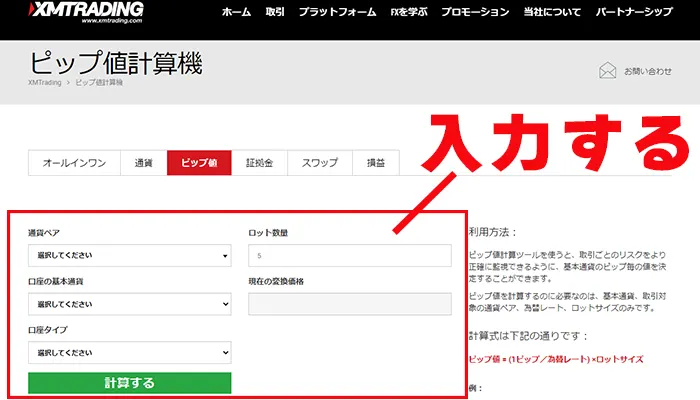Switch to the スワップ tab
The height and width of the screenshot is (400, 700).
[x=320, y=163]
